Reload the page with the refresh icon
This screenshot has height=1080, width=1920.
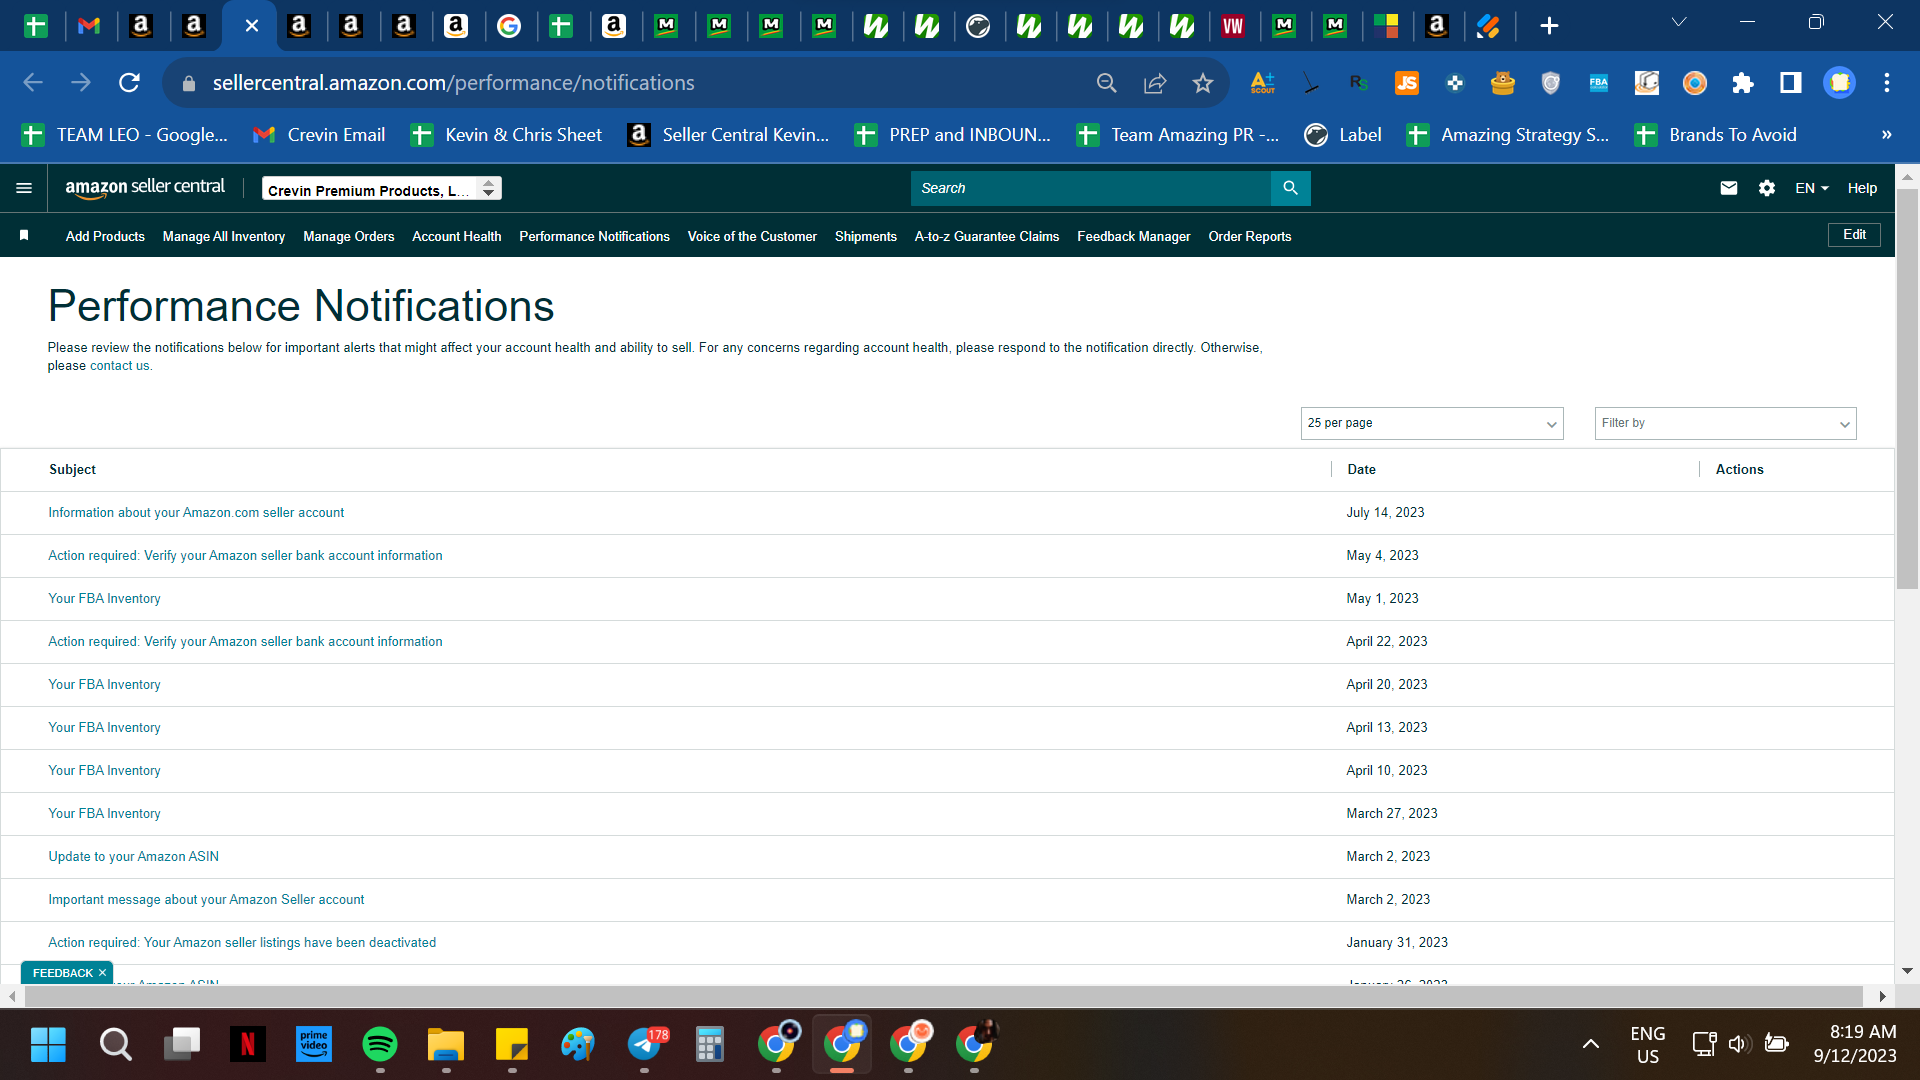tap(129, 83)
